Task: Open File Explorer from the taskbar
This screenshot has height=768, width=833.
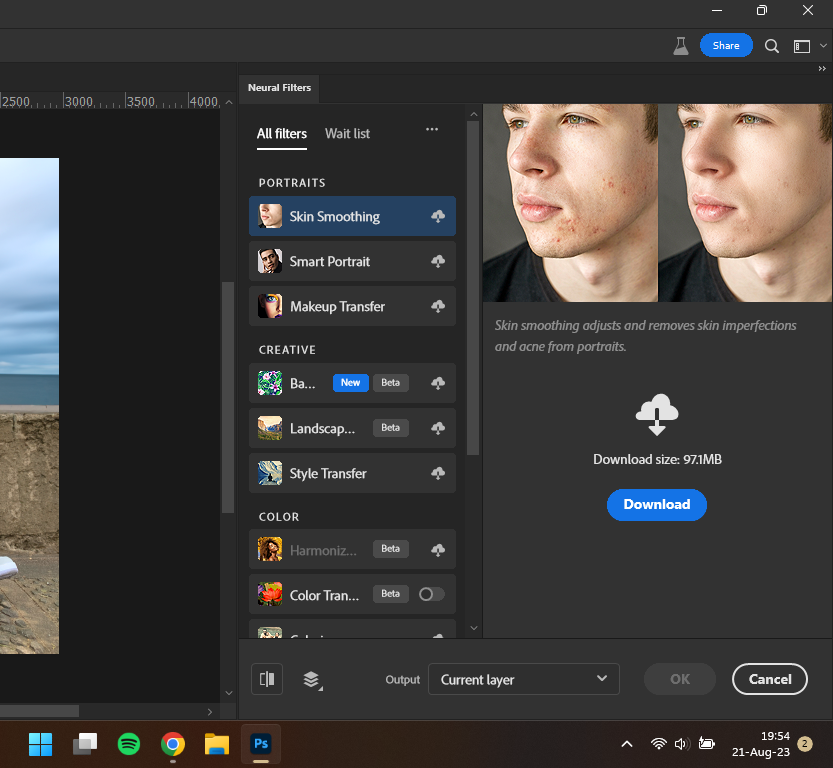Action: click(x=217, y=744)
